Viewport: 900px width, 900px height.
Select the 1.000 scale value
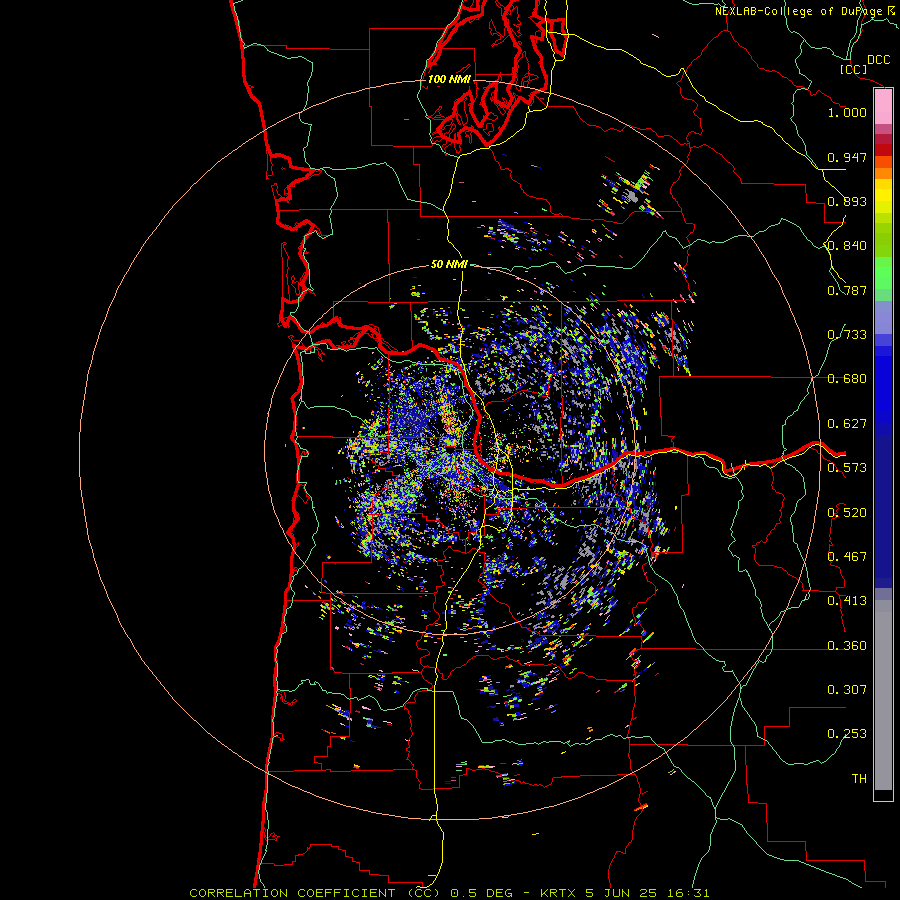click(x=847, y=112)
